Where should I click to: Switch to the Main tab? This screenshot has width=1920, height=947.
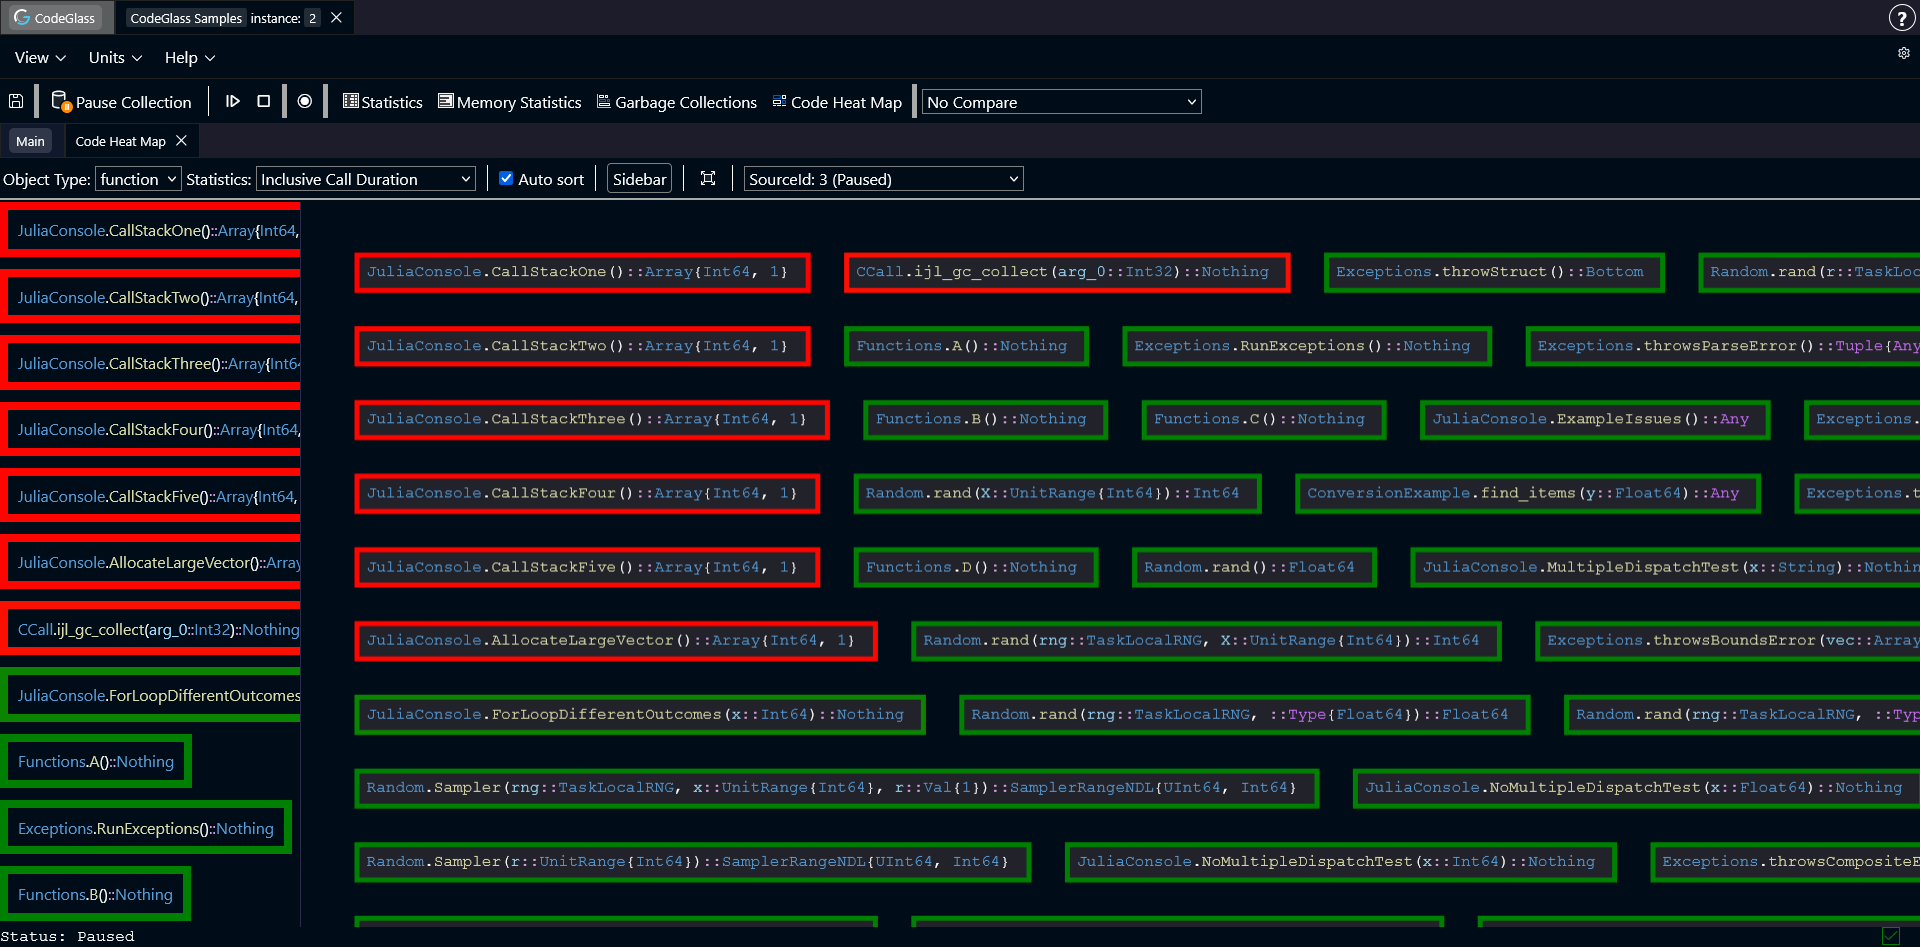[x=30, y=141]
